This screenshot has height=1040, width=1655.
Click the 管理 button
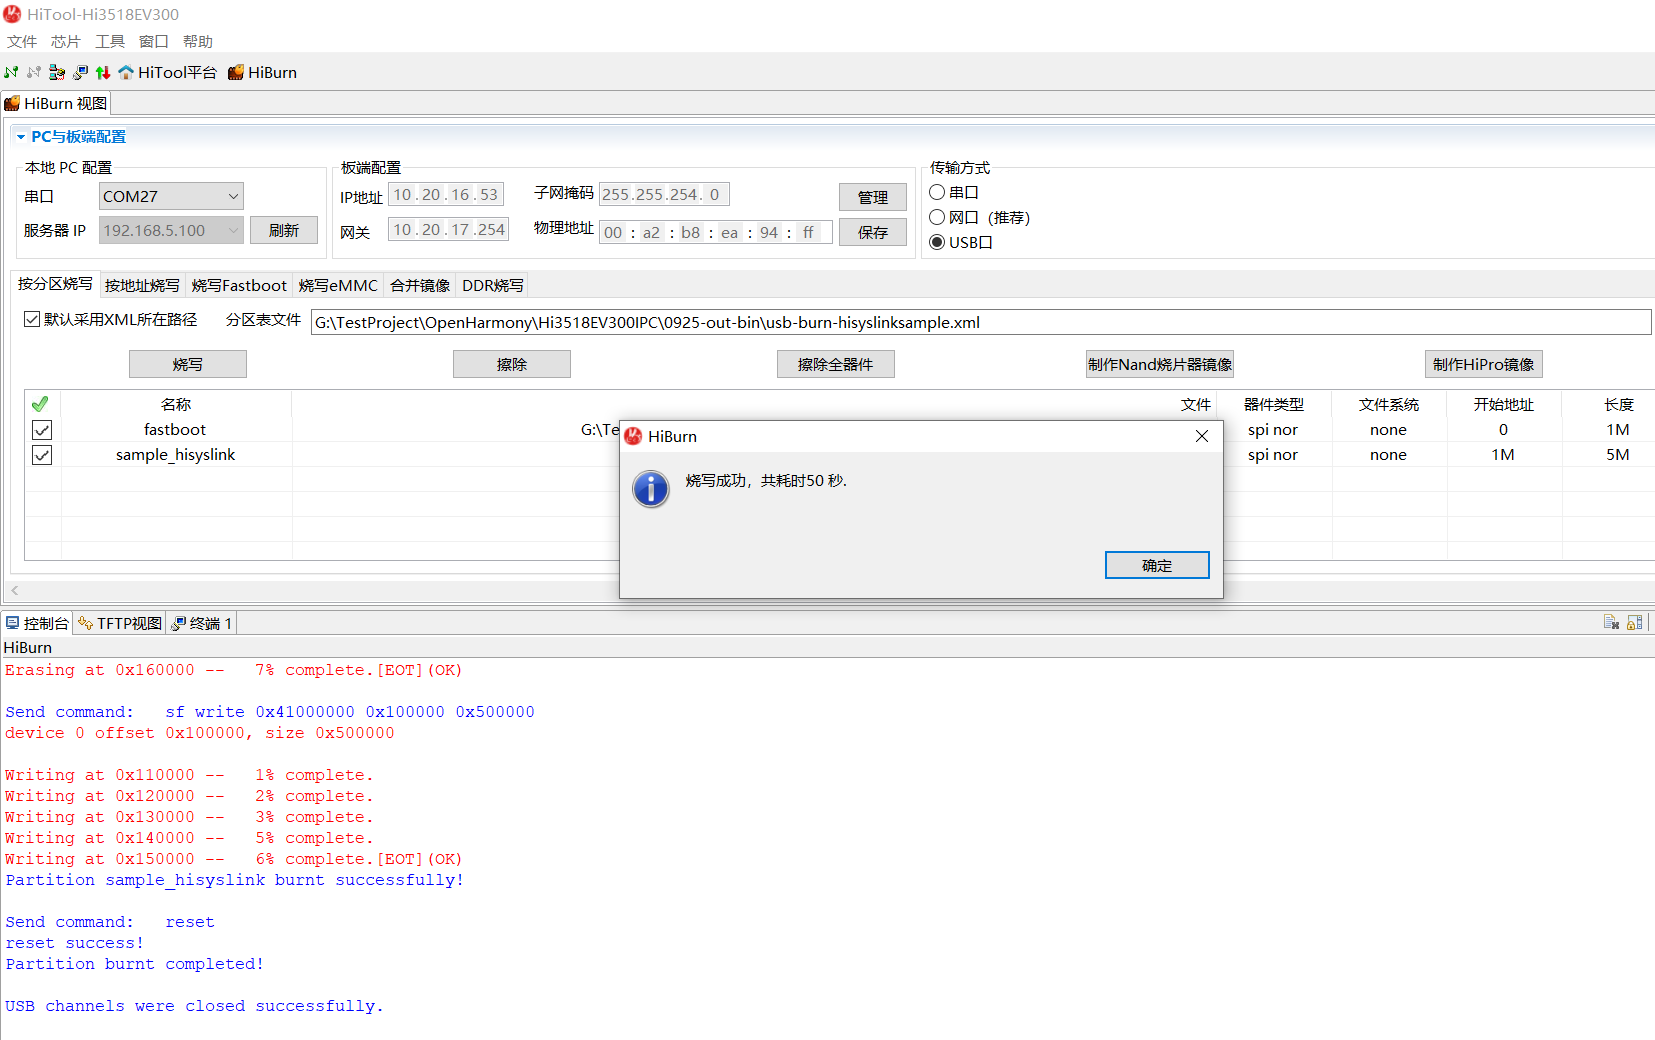point(873,197)
